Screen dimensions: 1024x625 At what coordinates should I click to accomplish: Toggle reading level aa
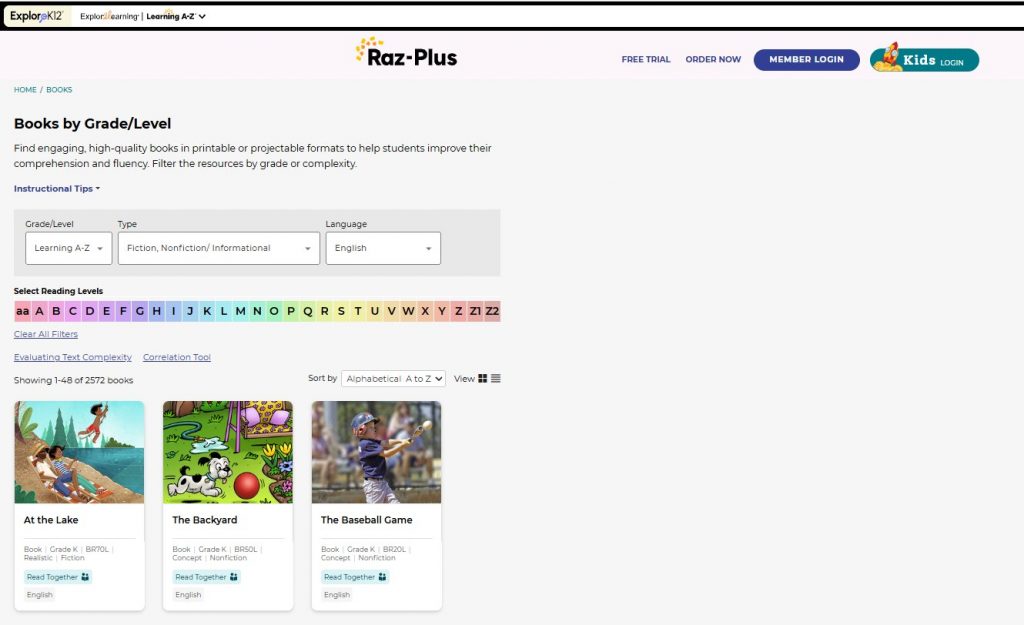22,312
